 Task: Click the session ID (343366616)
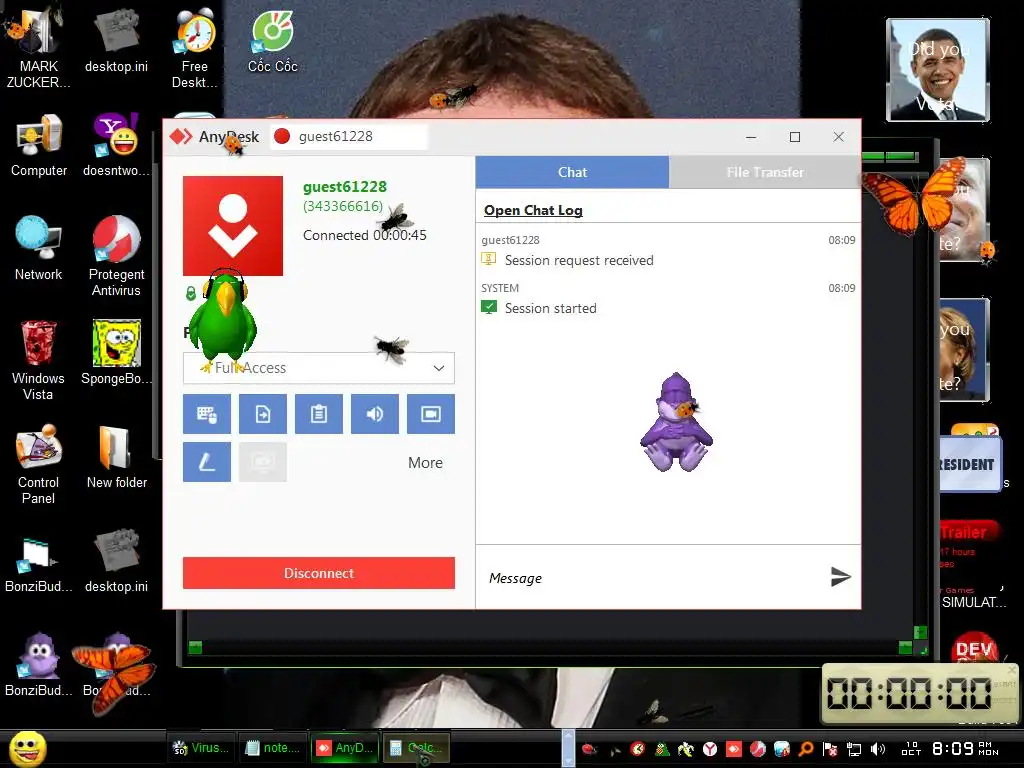coord(343,206)
